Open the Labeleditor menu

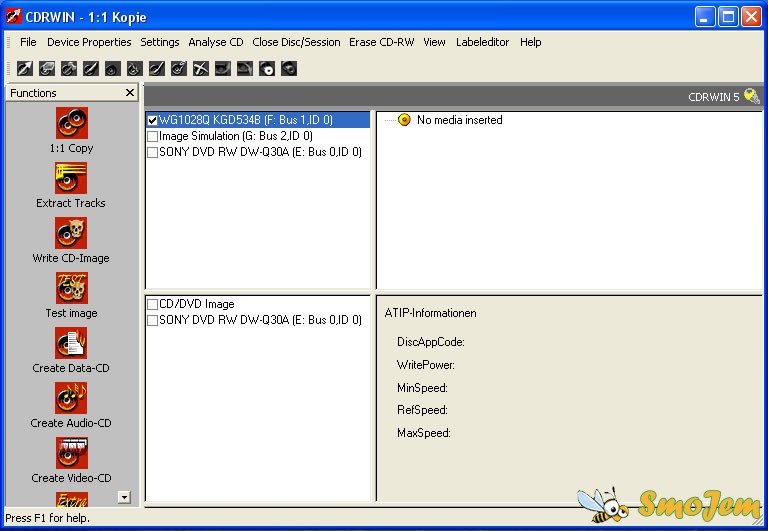pos(482,42)
